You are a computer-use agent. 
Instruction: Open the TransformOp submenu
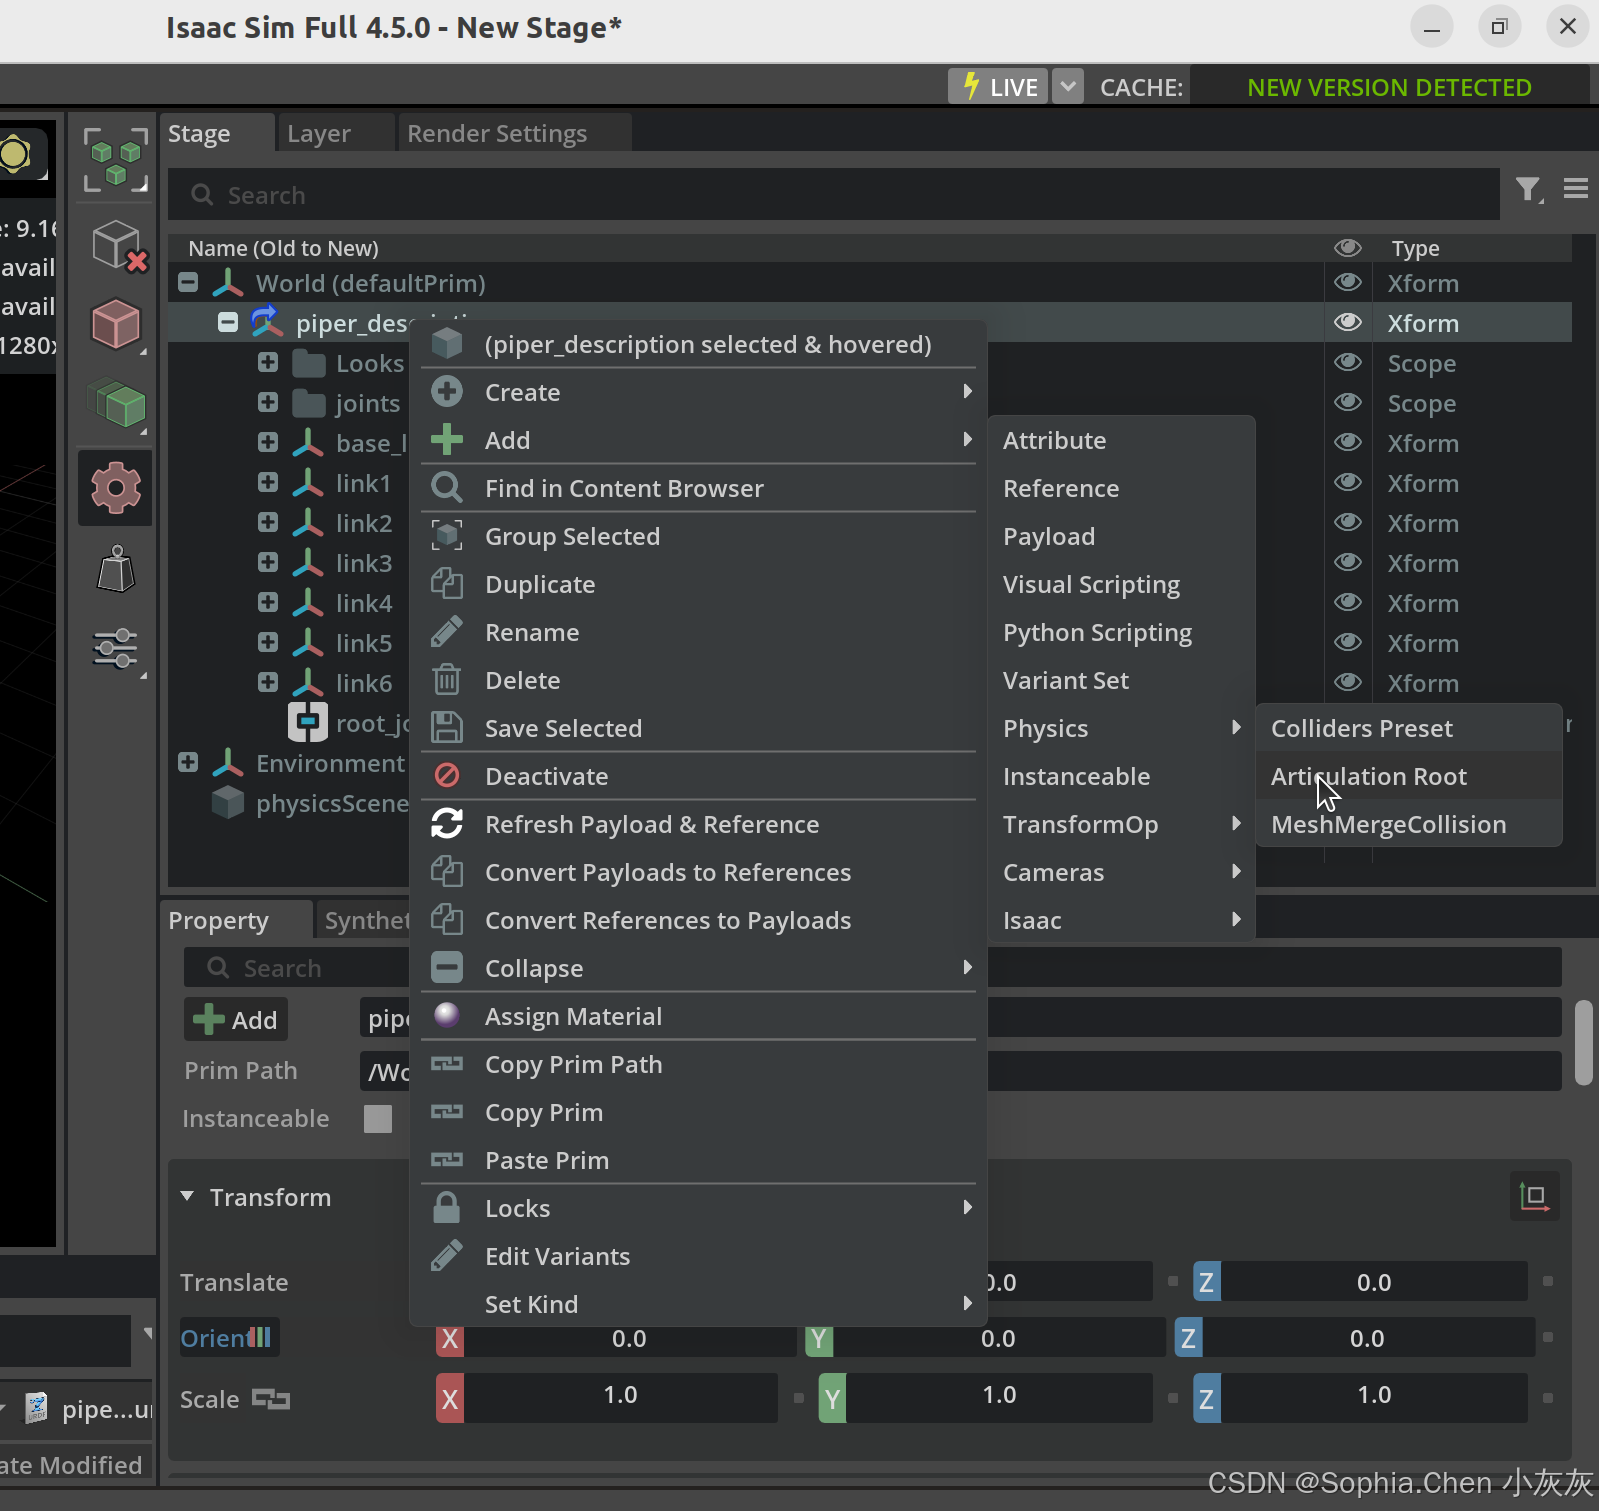1121,824
